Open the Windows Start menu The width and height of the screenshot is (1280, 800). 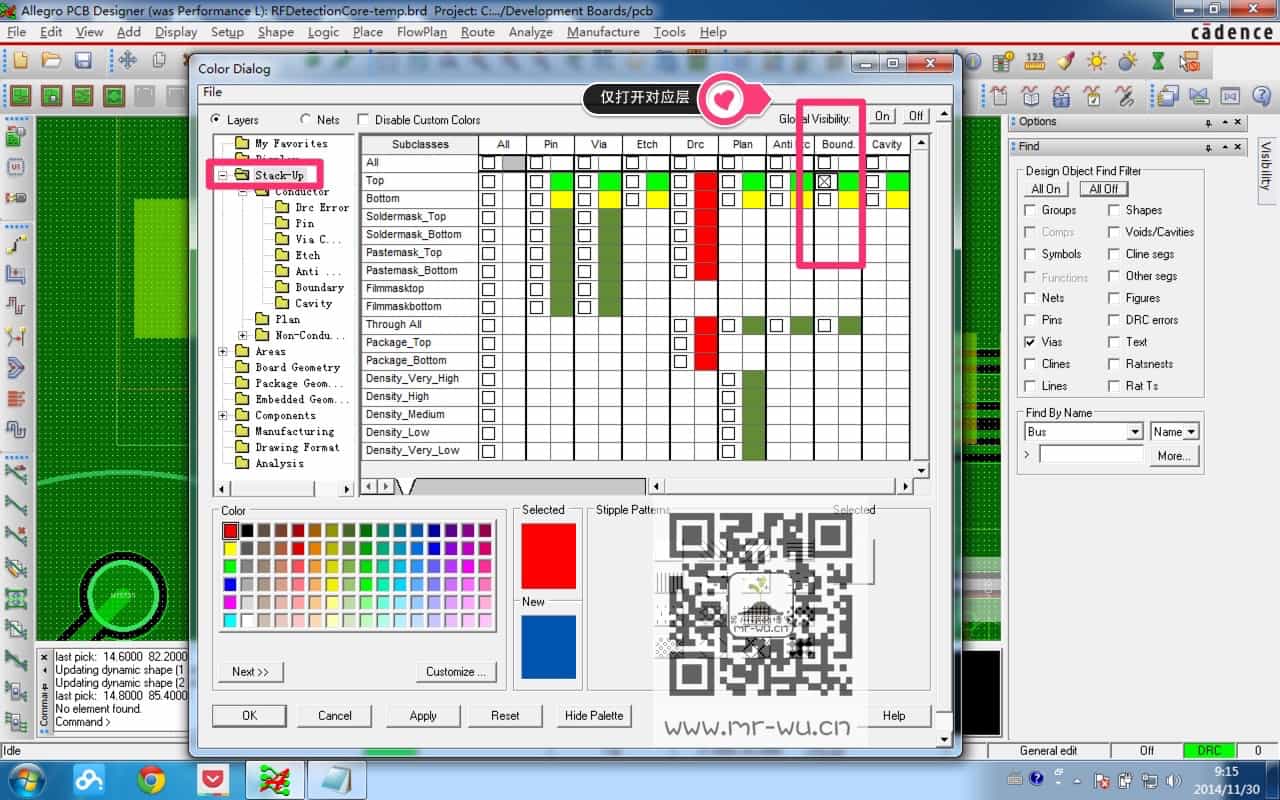click(27, 779)
